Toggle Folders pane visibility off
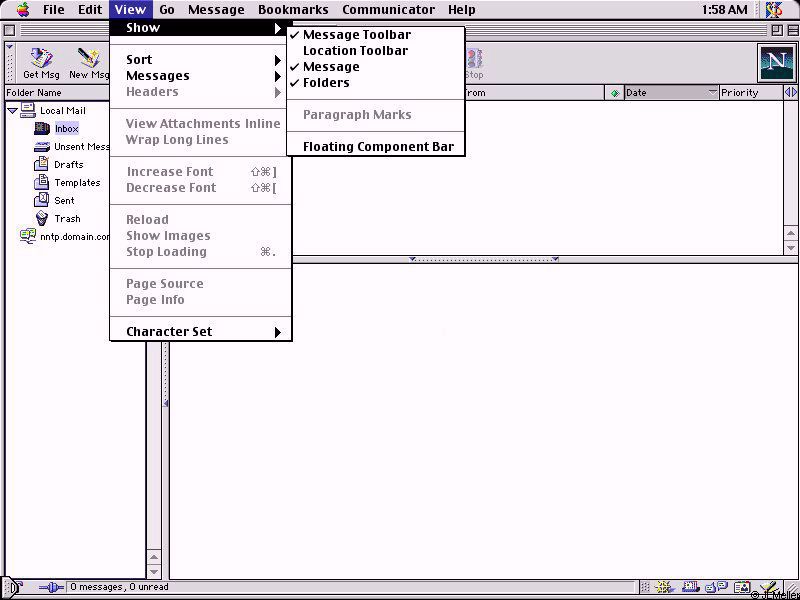Screen dimensions: 800x600 (x=326, y=83)
